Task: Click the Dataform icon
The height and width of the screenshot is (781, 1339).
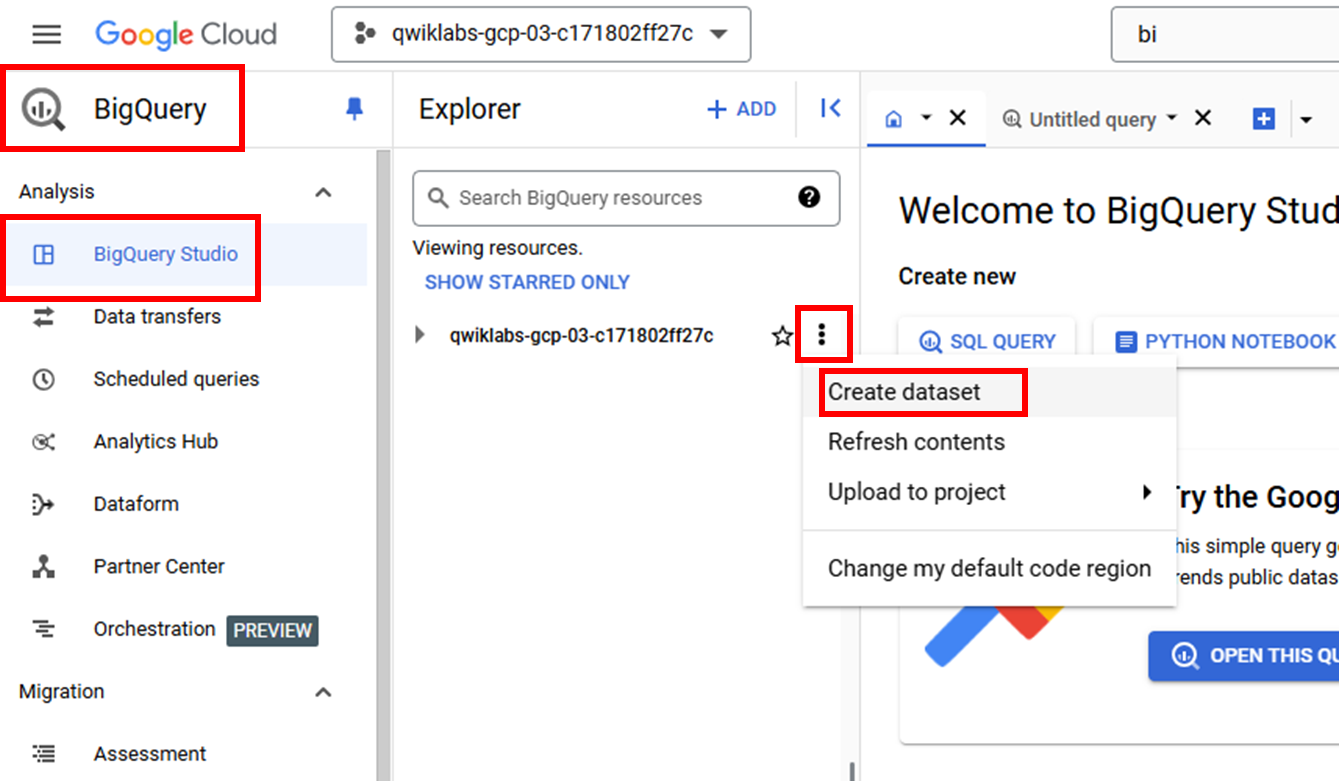Action: tap(43, 504)
